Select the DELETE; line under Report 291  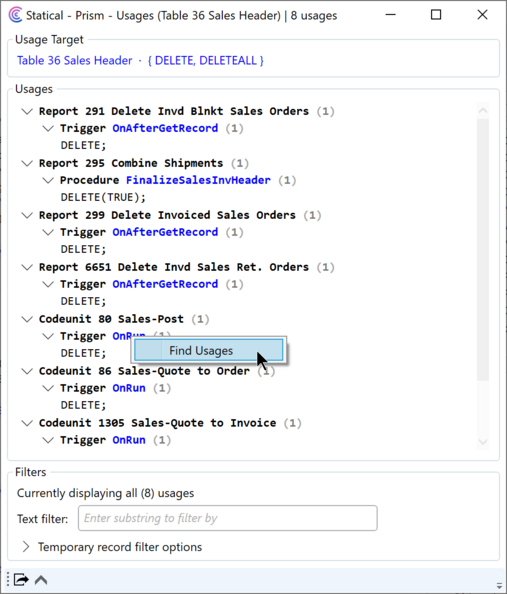click(83, 145)
